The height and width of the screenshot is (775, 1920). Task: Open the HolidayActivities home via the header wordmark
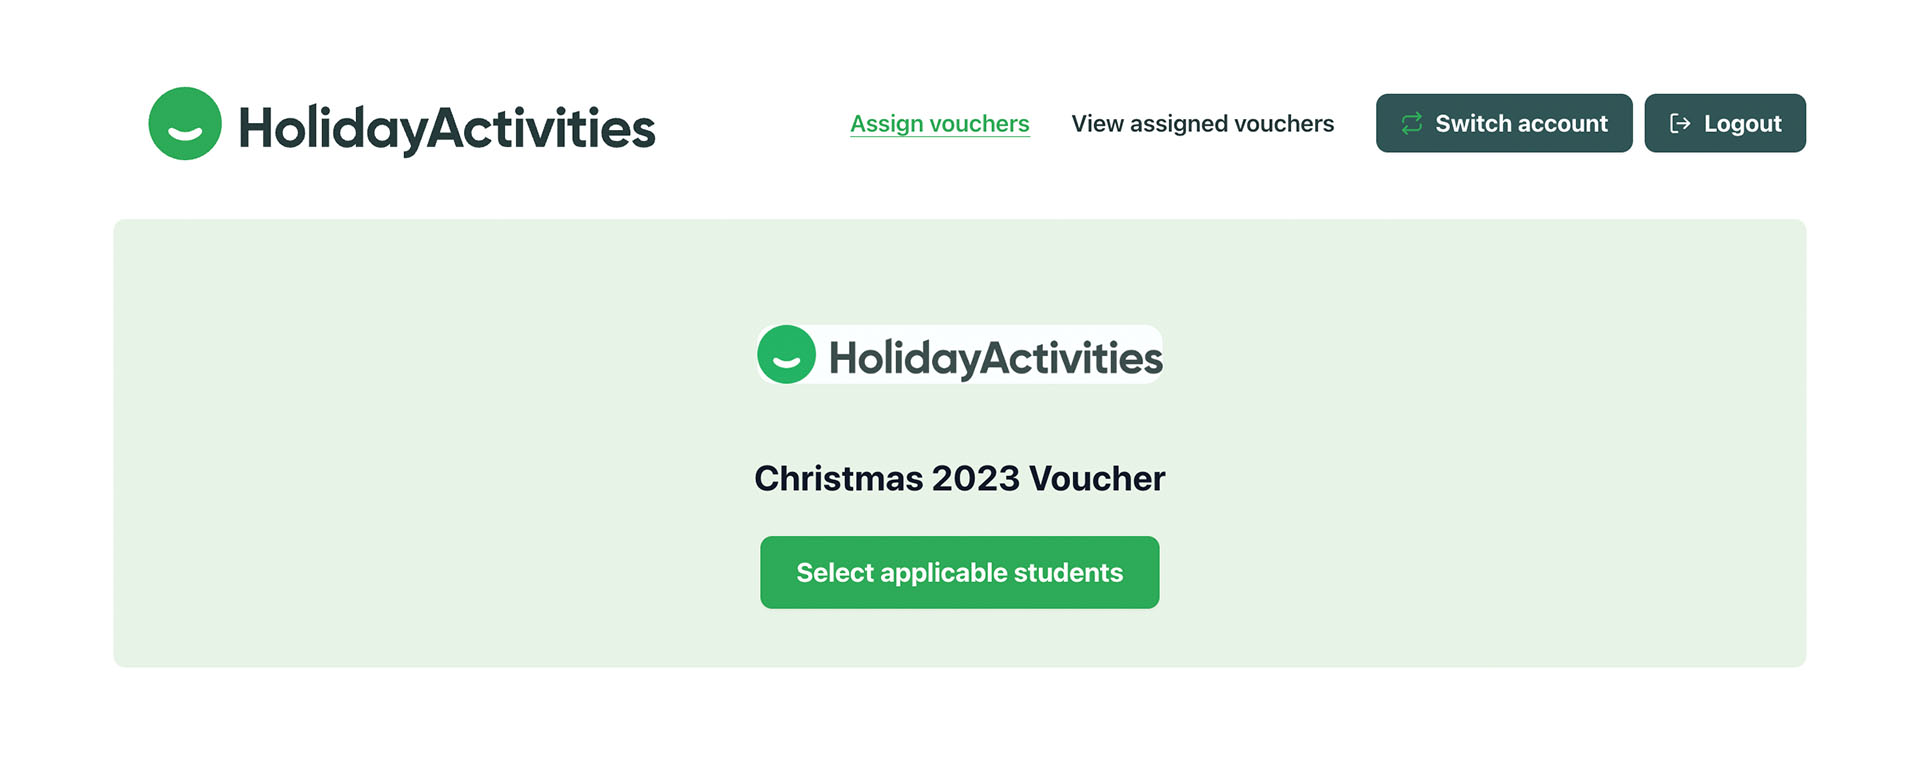tap(447, 123)
